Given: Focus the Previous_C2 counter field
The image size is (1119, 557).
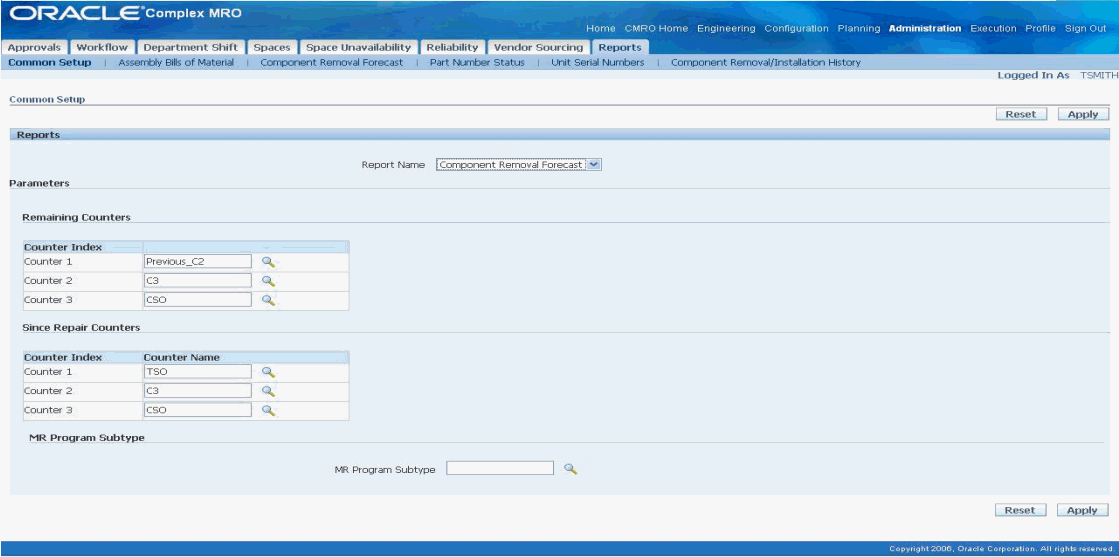Looking at the screenshot, I should point(198,261).
